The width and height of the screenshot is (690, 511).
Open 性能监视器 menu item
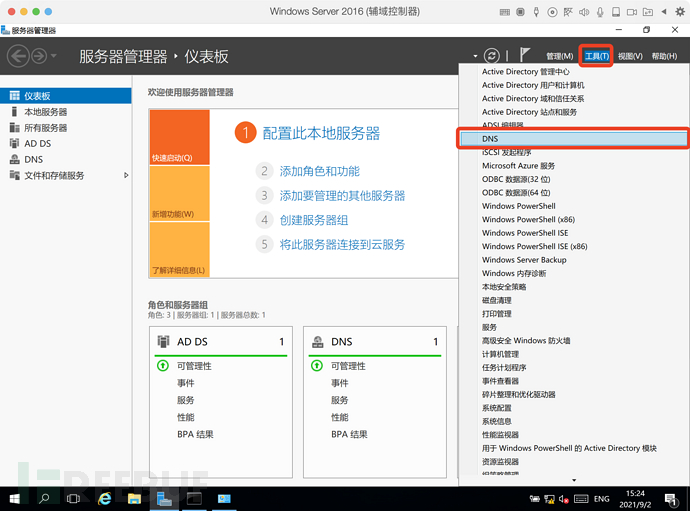(x=500, y=435)
